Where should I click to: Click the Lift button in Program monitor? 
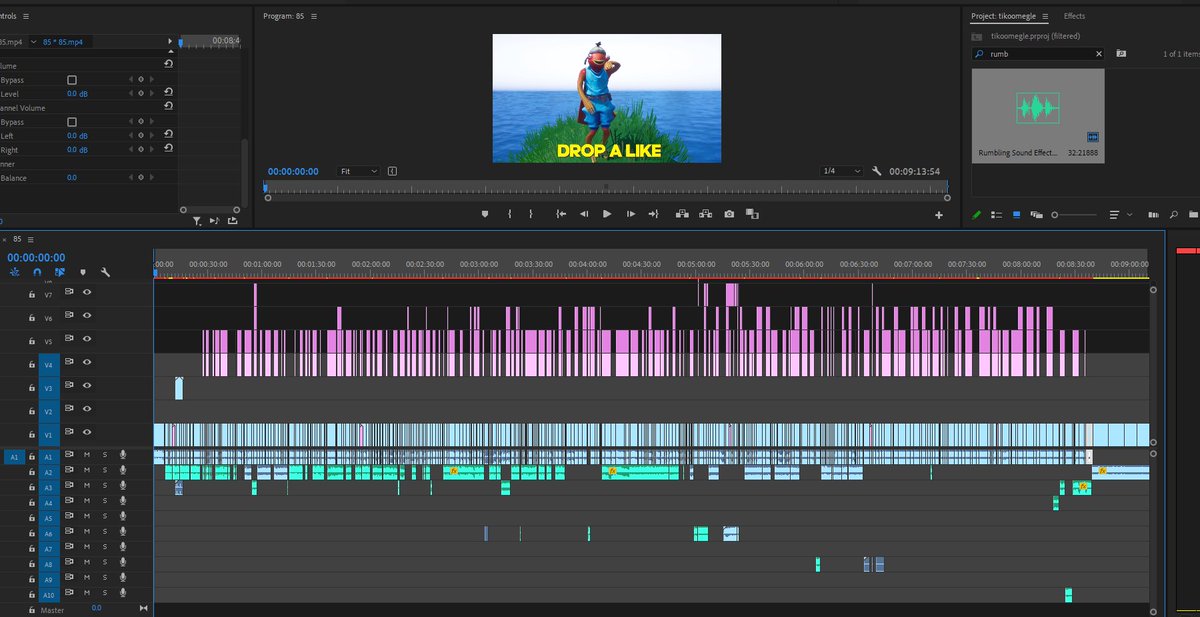683,214
